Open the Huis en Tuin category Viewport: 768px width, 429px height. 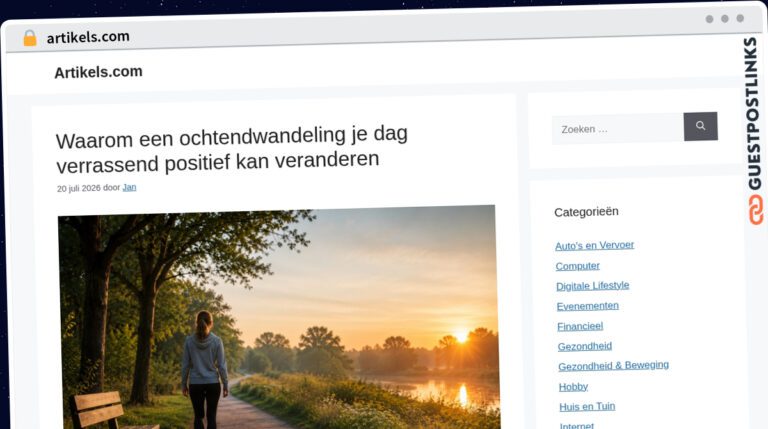(x=587, y=406)
